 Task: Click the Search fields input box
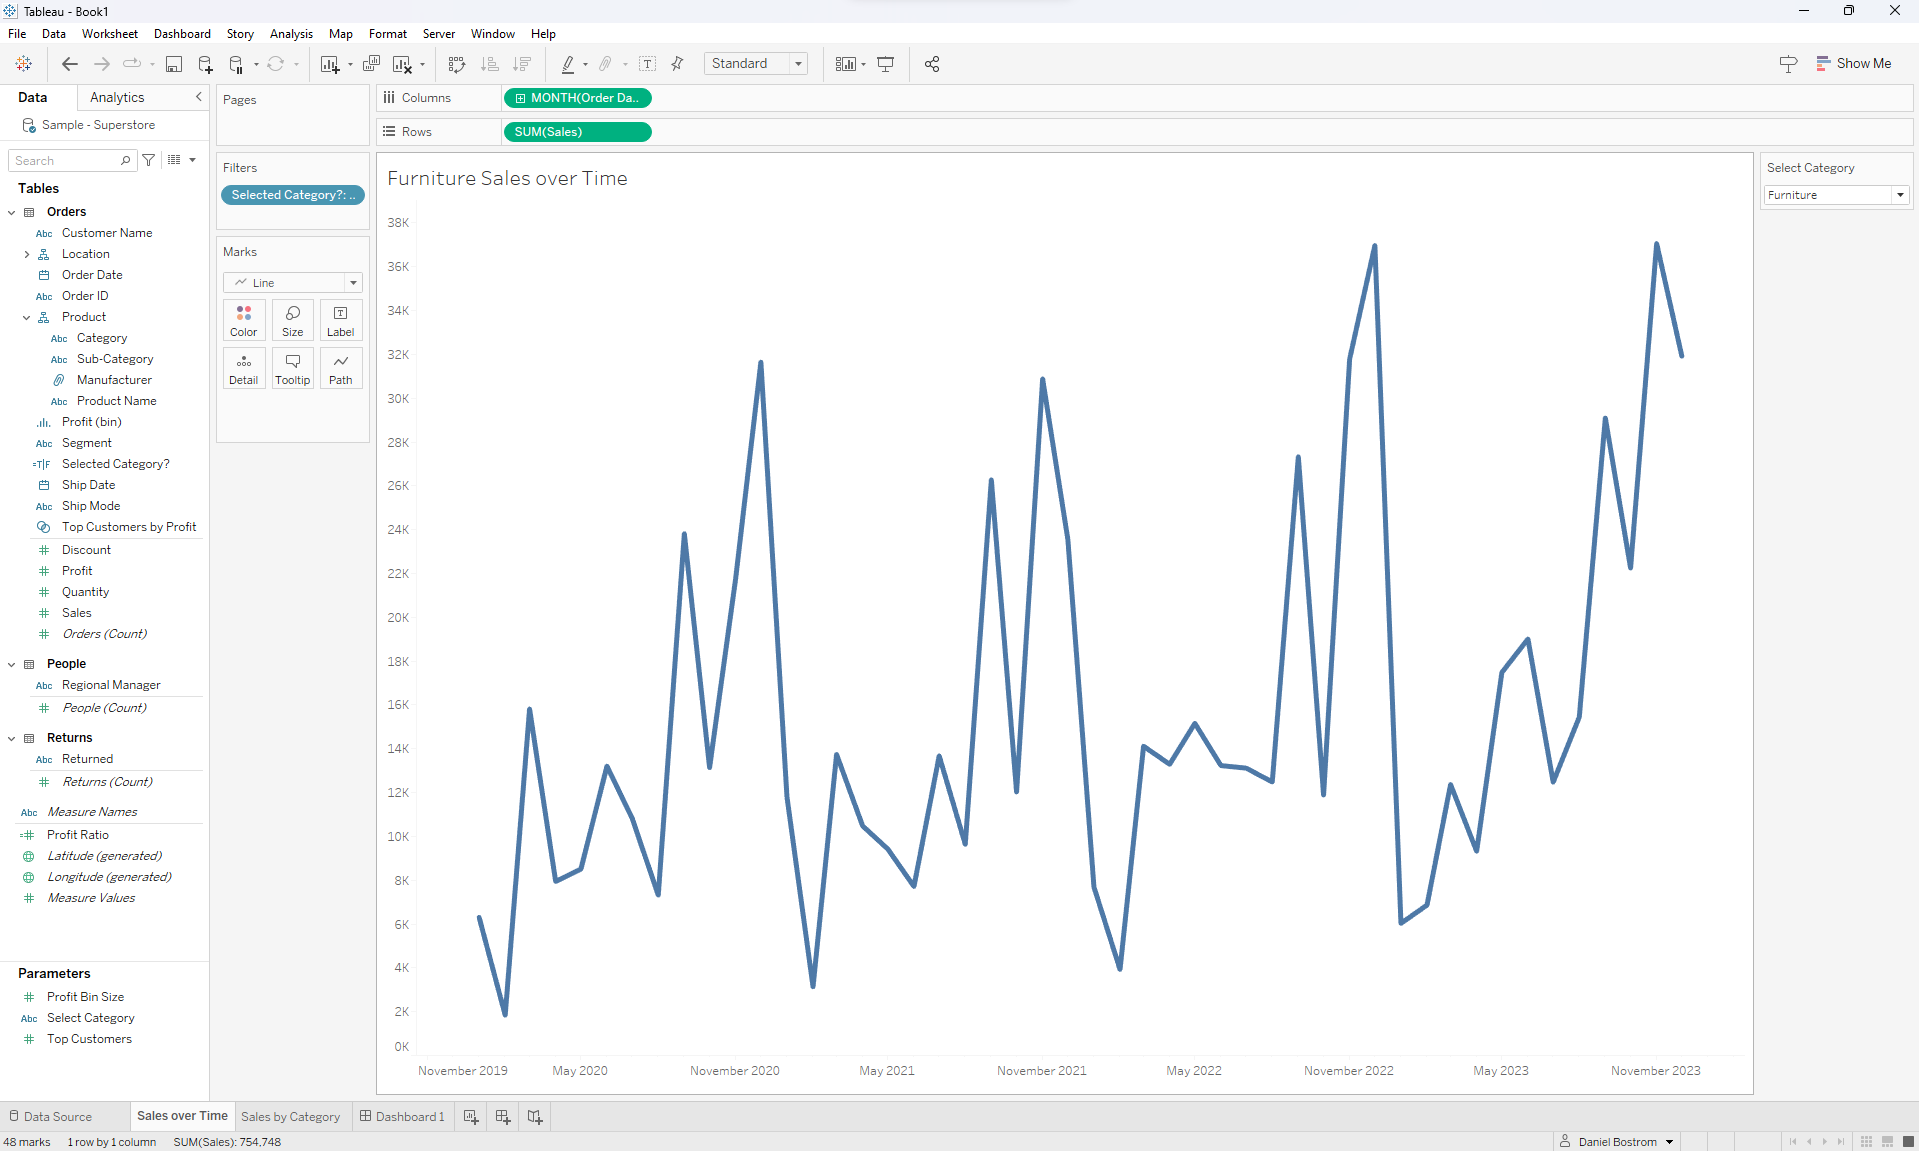tap(65, 160)
